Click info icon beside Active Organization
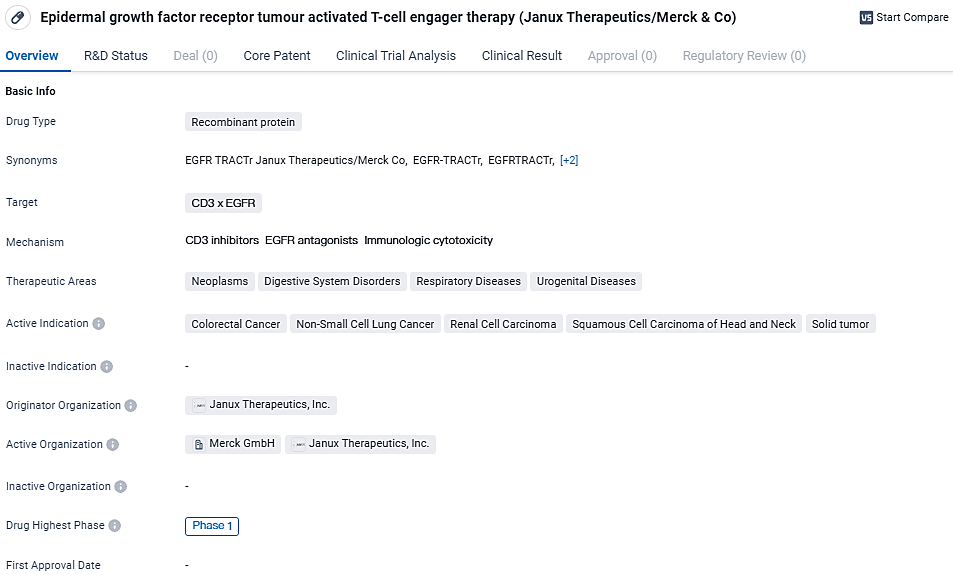 [113, 445]
